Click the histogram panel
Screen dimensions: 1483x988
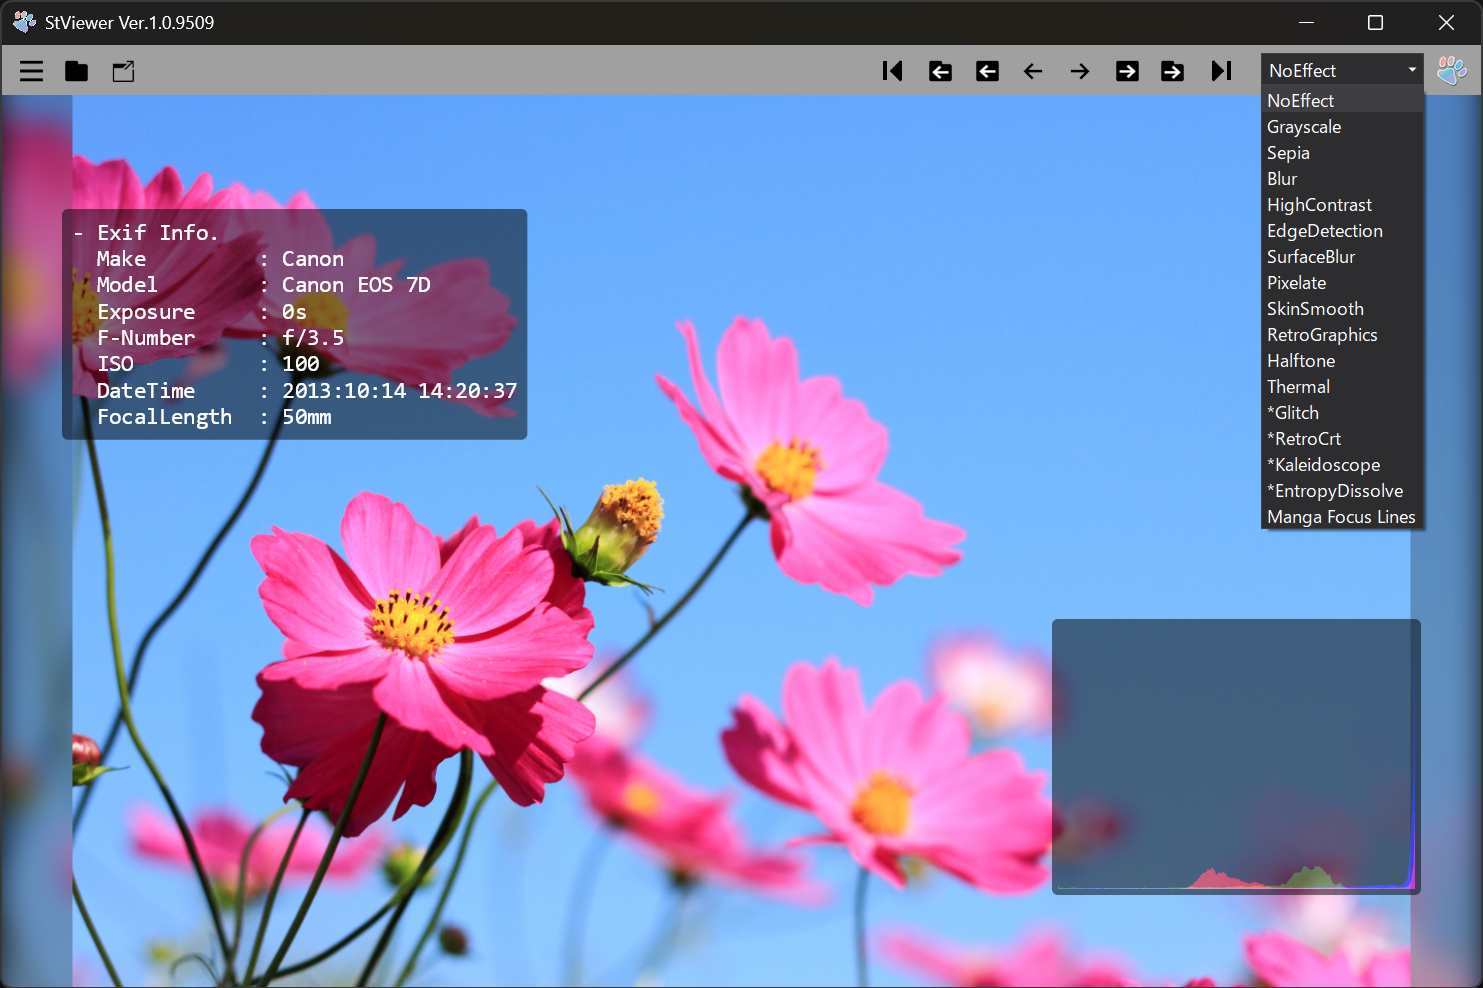[x=1236, y=755]
